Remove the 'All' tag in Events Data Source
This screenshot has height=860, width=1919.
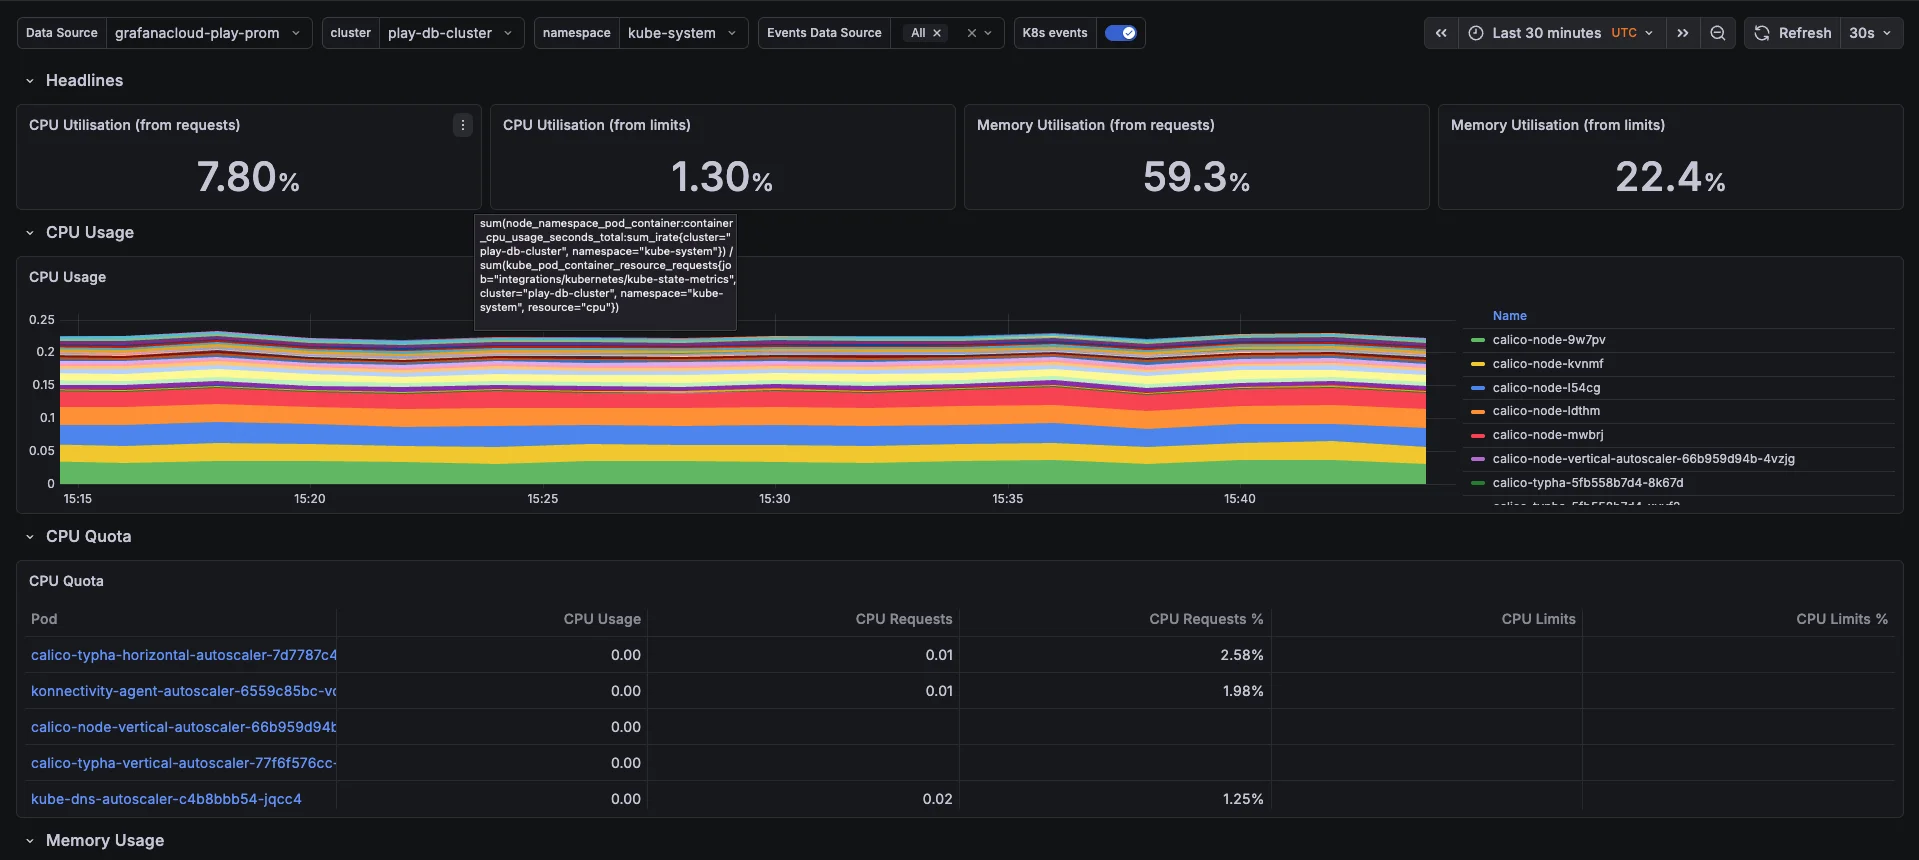pos(937,33)
